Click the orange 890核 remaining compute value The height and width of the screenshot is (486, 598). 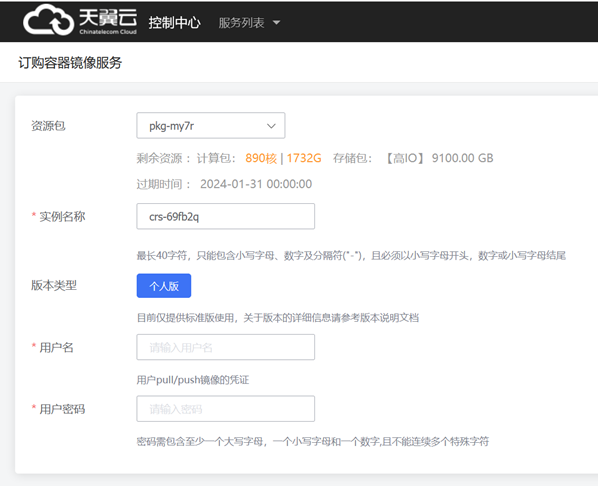[x=261, y=158]
